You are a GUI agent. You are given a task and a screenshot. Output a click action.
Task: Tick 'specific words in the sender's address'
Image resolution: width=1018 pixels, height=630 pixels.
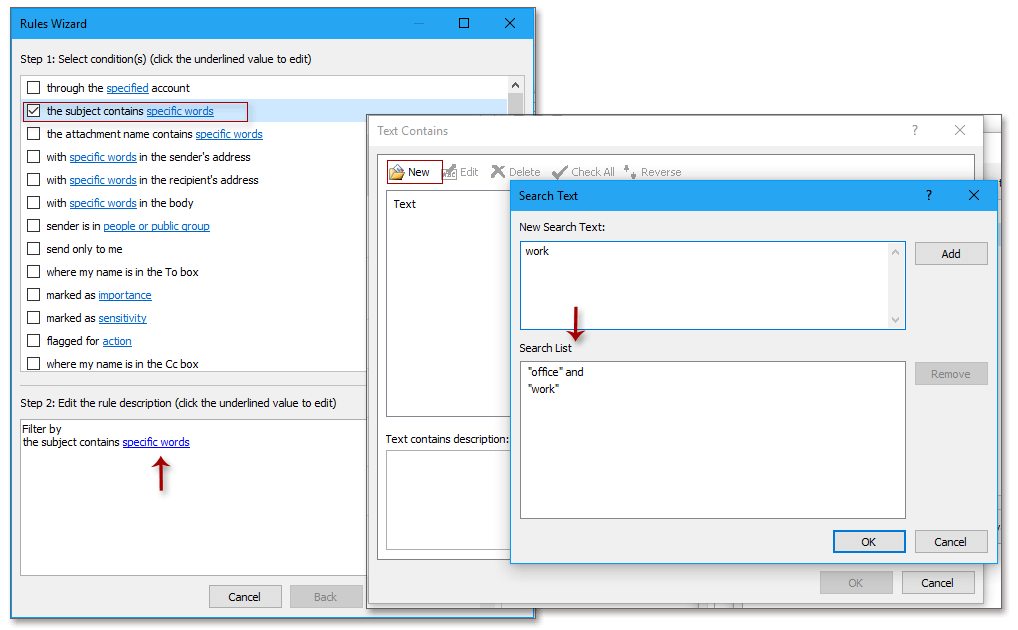click(34, 157)
